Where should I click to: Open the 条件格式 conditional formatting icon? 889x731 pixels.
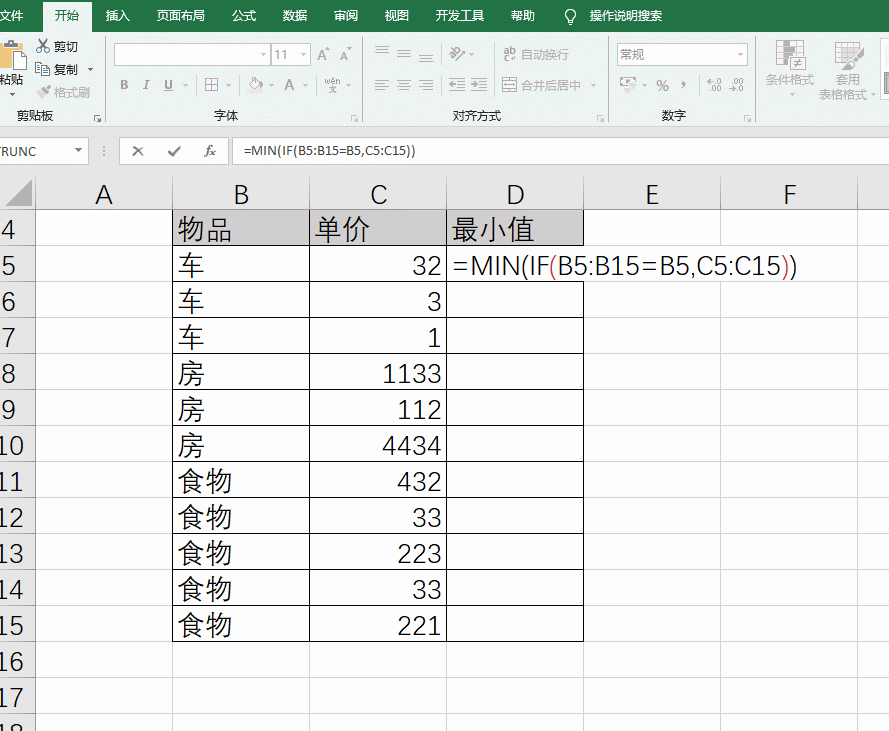tap(790, 54)
